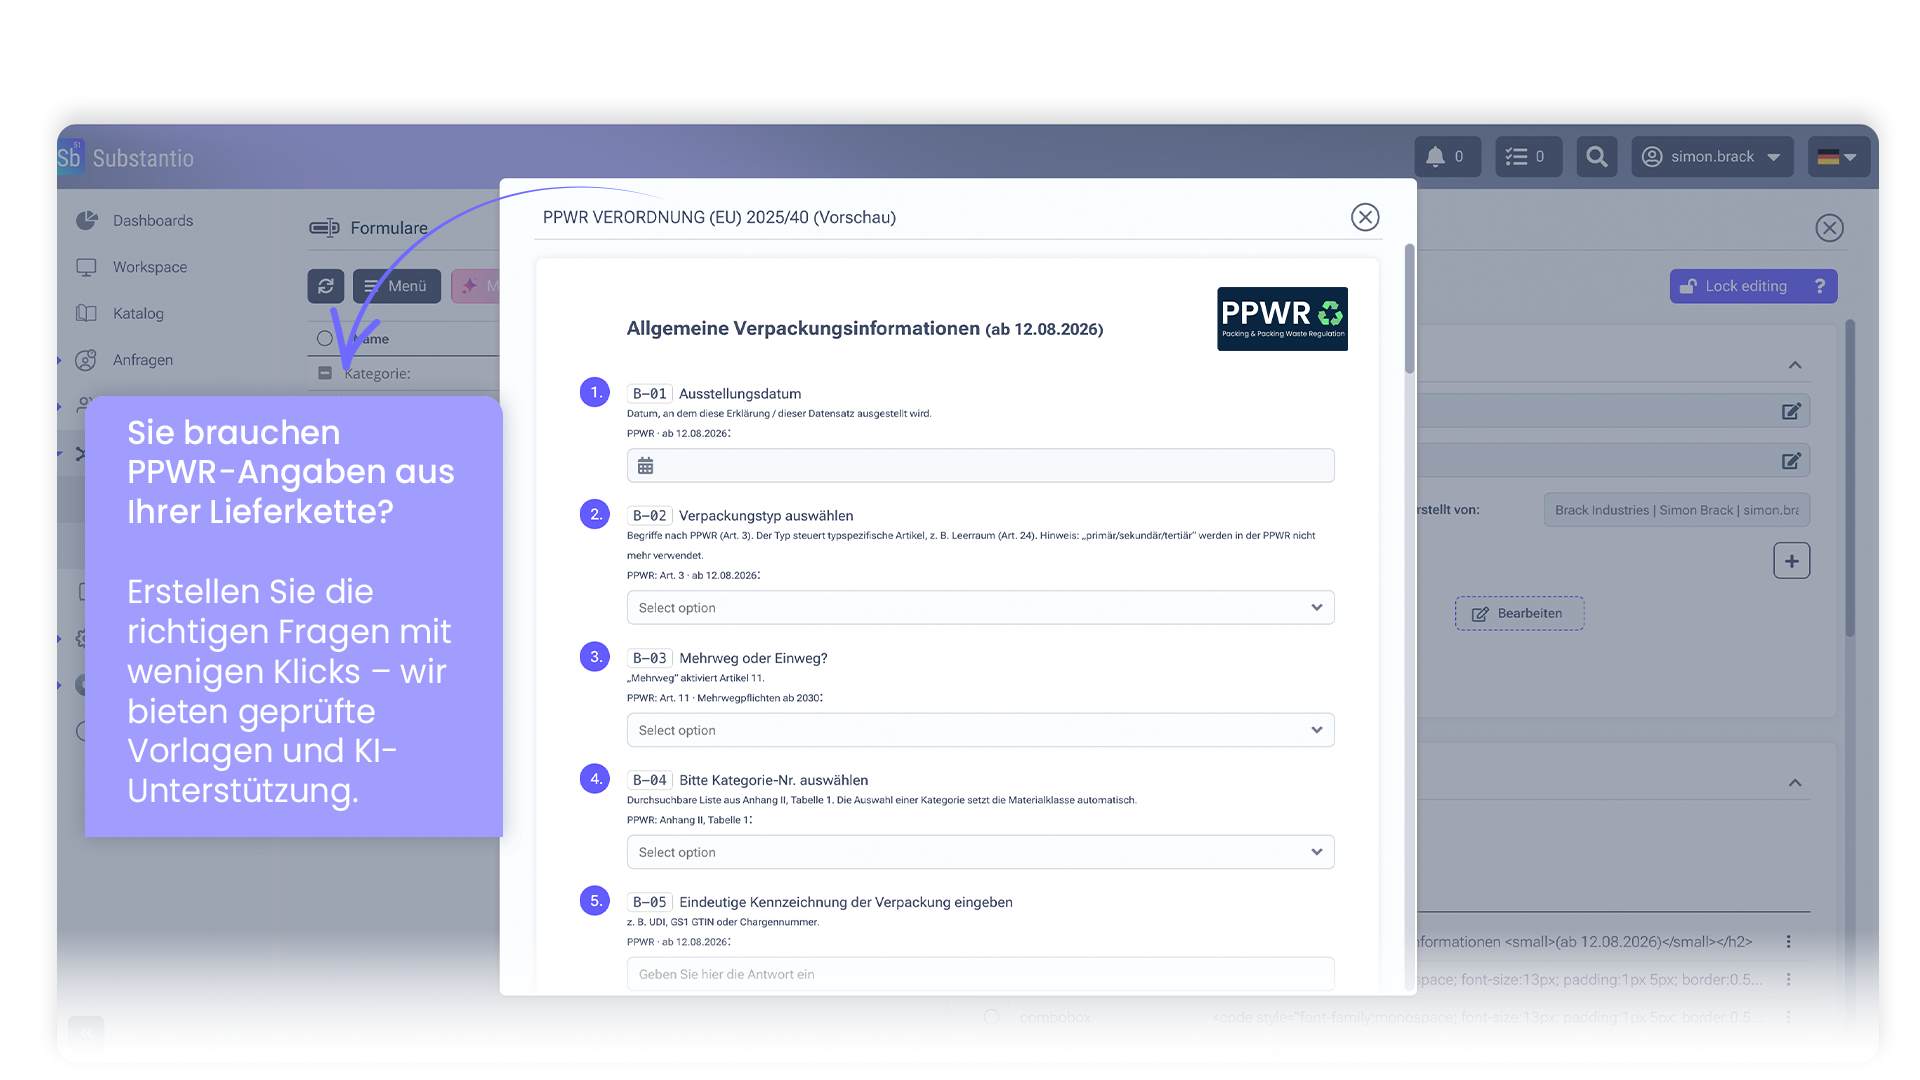
Task: Open the Menü button
Action: (397, 286)
